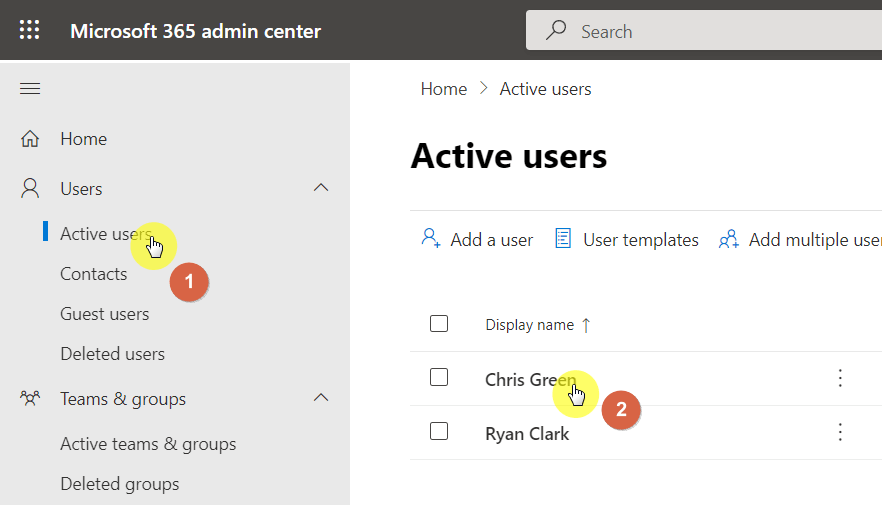The height and width of the screenshot is (505, 882).
Task: Open Deleted users in the sidebar
Action: point(112,354)
